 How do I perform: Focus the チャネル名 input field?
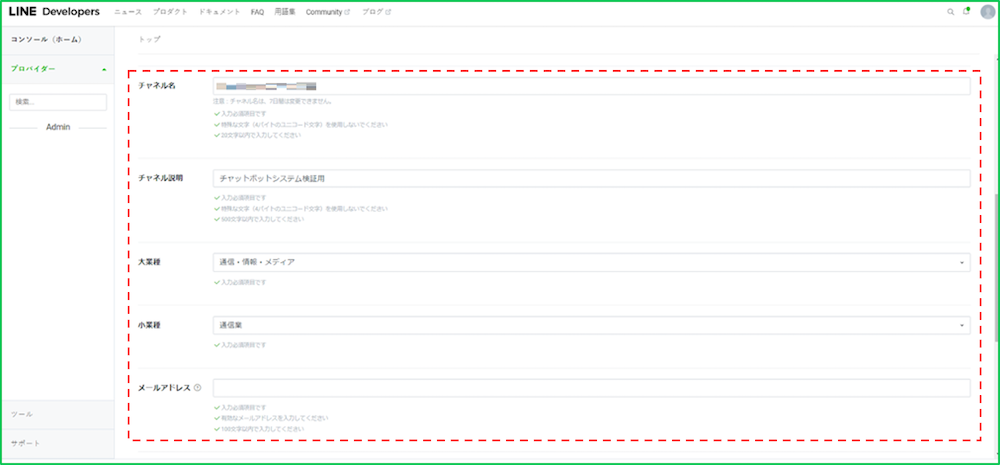(x=591, y=86)
